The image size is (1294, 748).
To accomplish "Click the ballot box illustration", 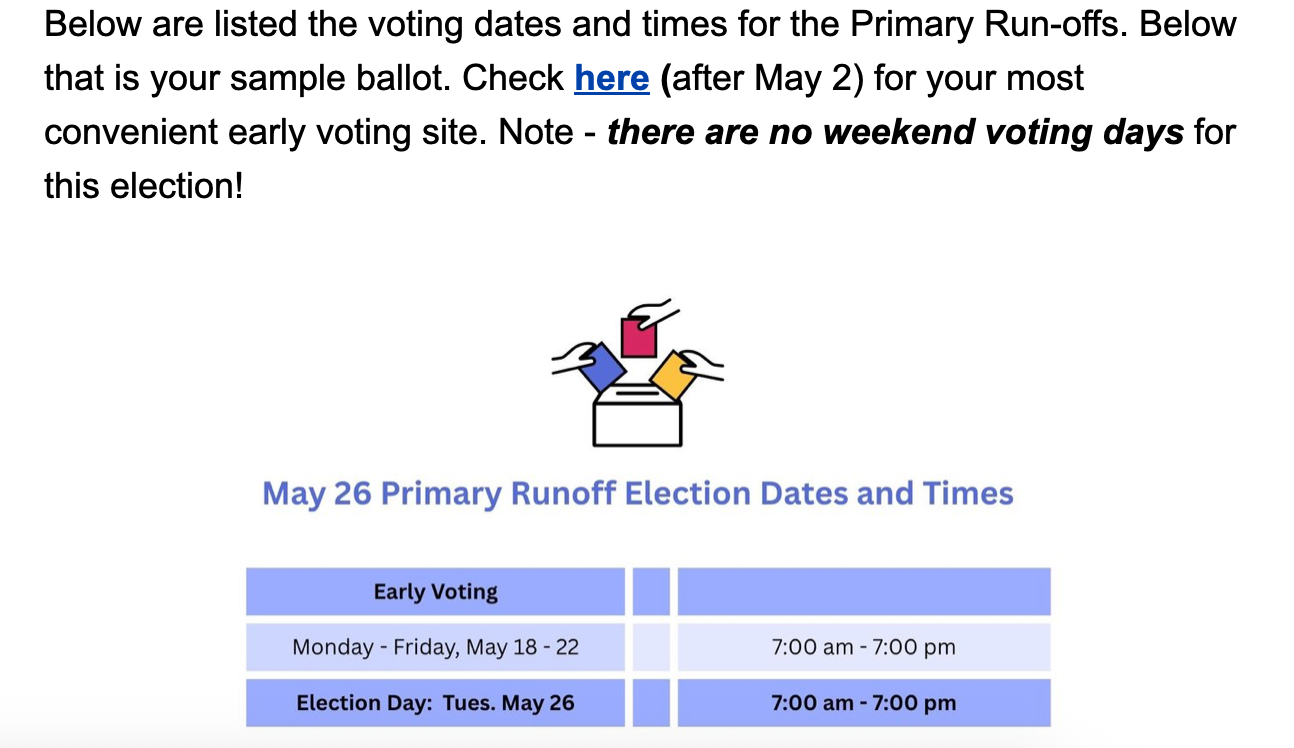I will 638,373.
